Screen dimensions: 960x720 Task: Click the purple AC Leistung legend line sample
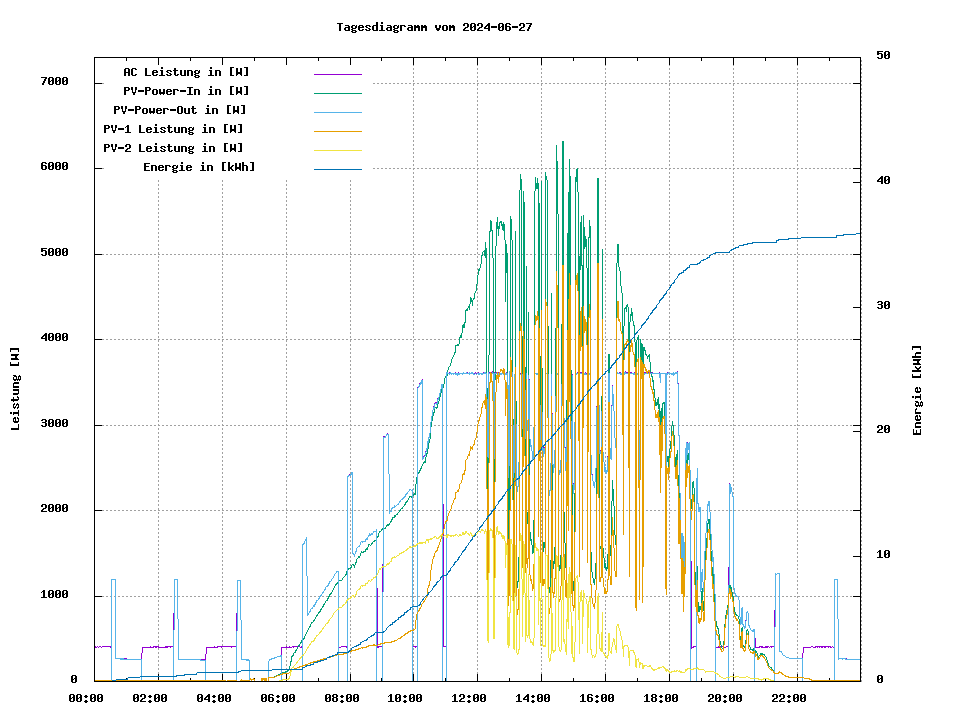pyautogui.click(x=337, y=74)
